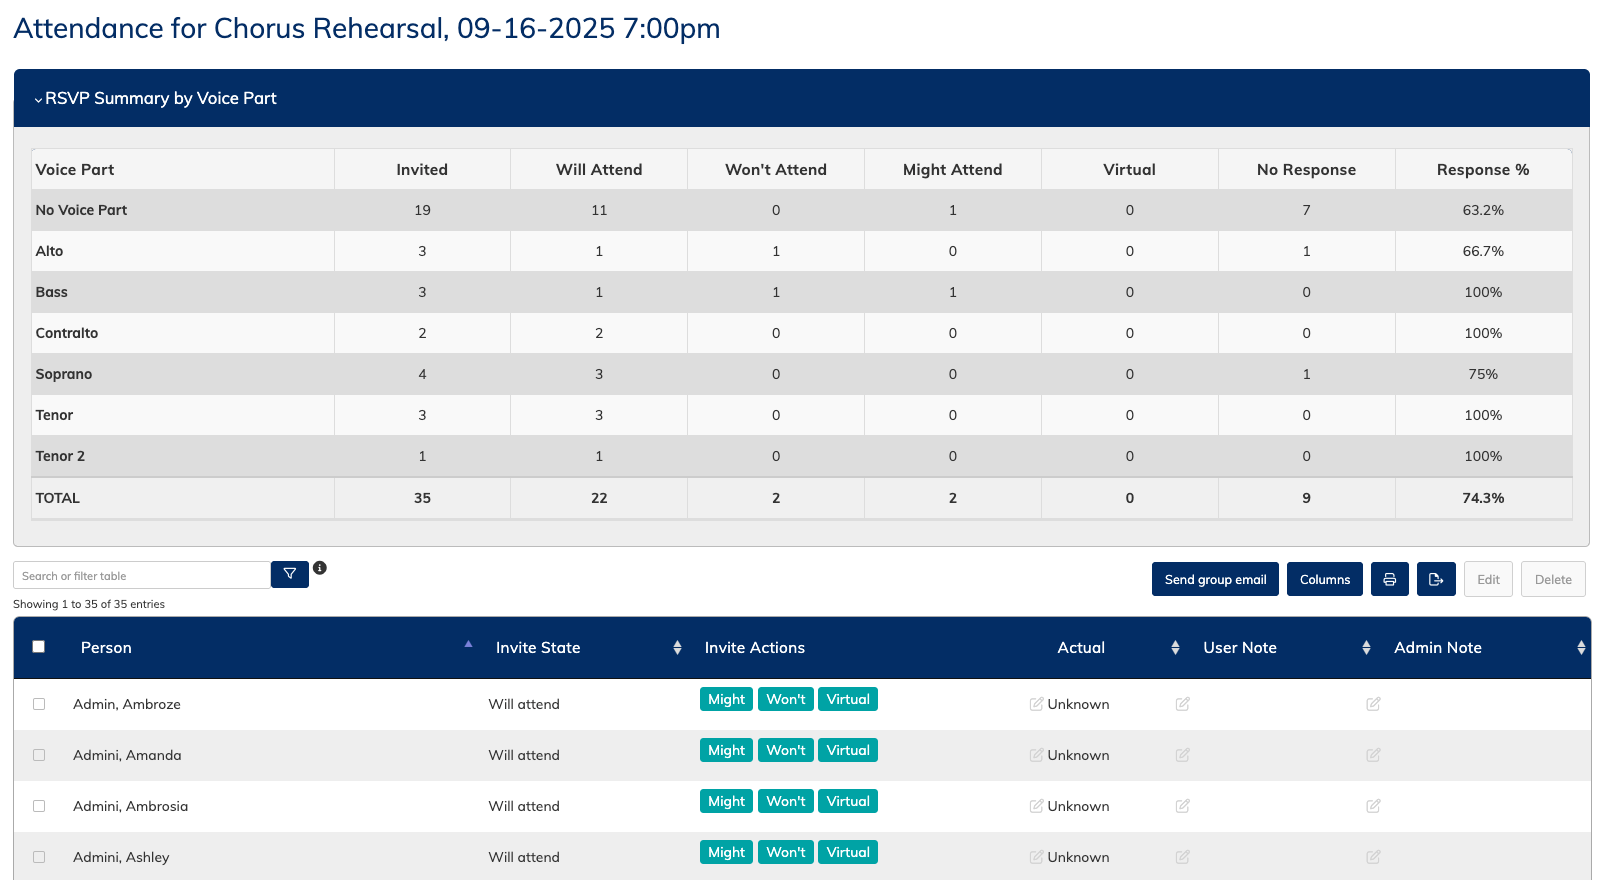Toggle the select-all checkbox in table header
Image resolution: width=1600 pixels, height=880 pixels.
pyautogui.click(x=39, y=647)
